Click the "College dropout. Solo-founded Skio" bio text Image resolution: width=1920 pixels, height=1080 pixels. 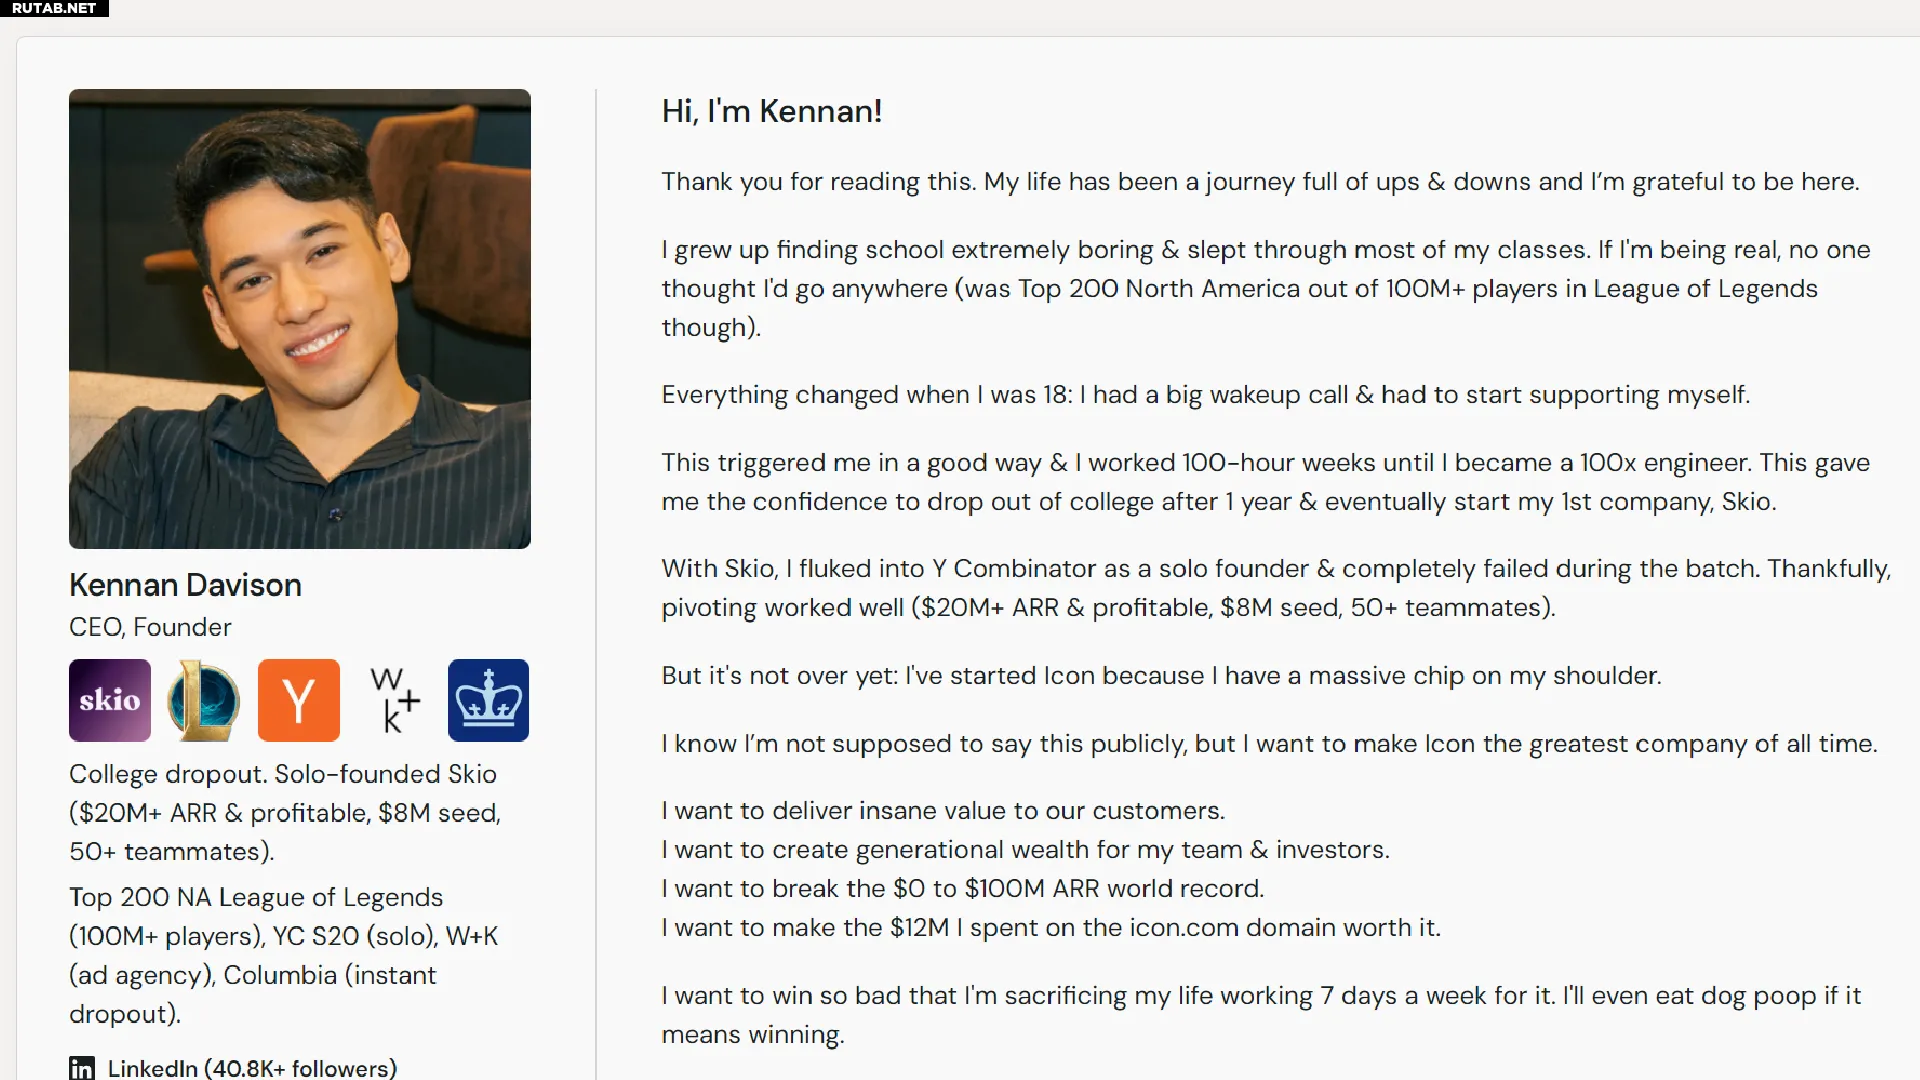[x=285, y=812]
